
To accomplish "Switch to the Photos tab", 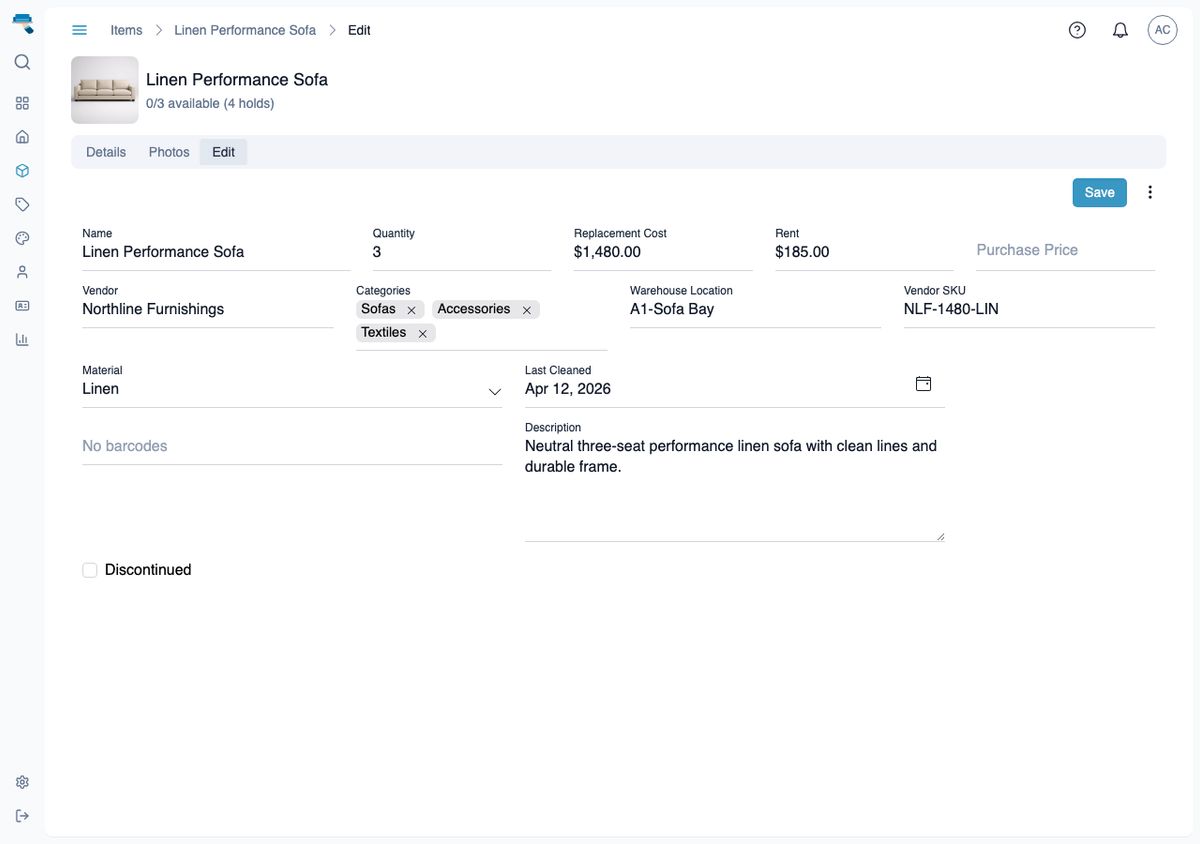I will pos(169,152).
